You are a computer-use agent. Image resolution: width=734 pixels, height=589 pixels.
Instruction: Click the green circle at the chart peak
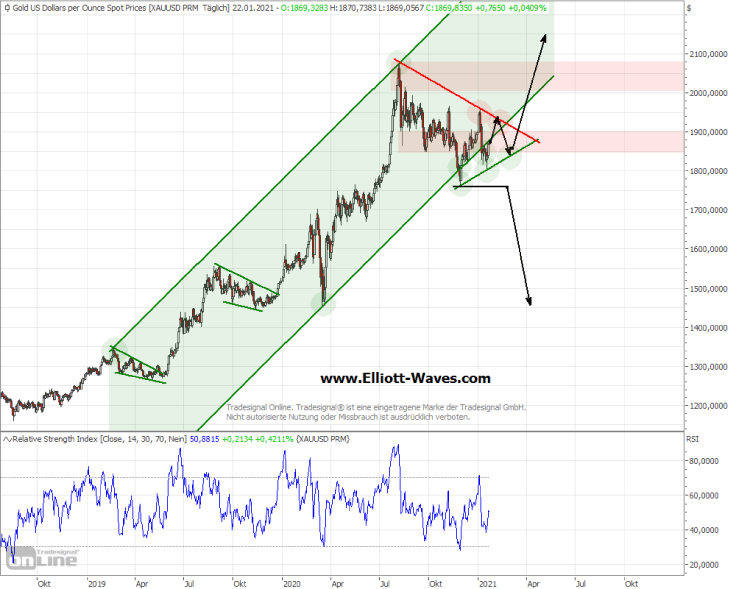click(x=397, y=63)
